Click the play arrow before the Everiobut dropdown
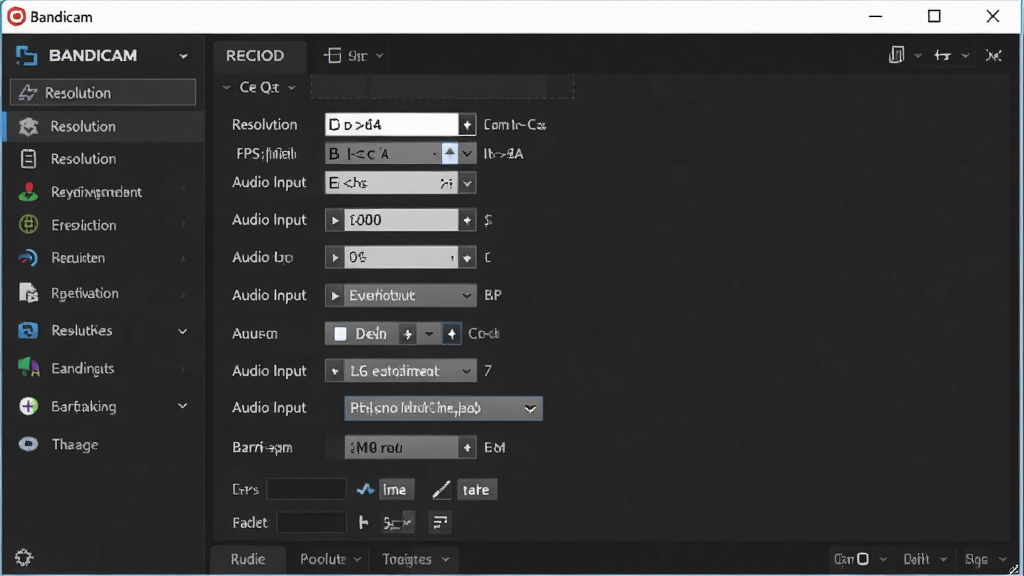 click(x=334, y=295)
